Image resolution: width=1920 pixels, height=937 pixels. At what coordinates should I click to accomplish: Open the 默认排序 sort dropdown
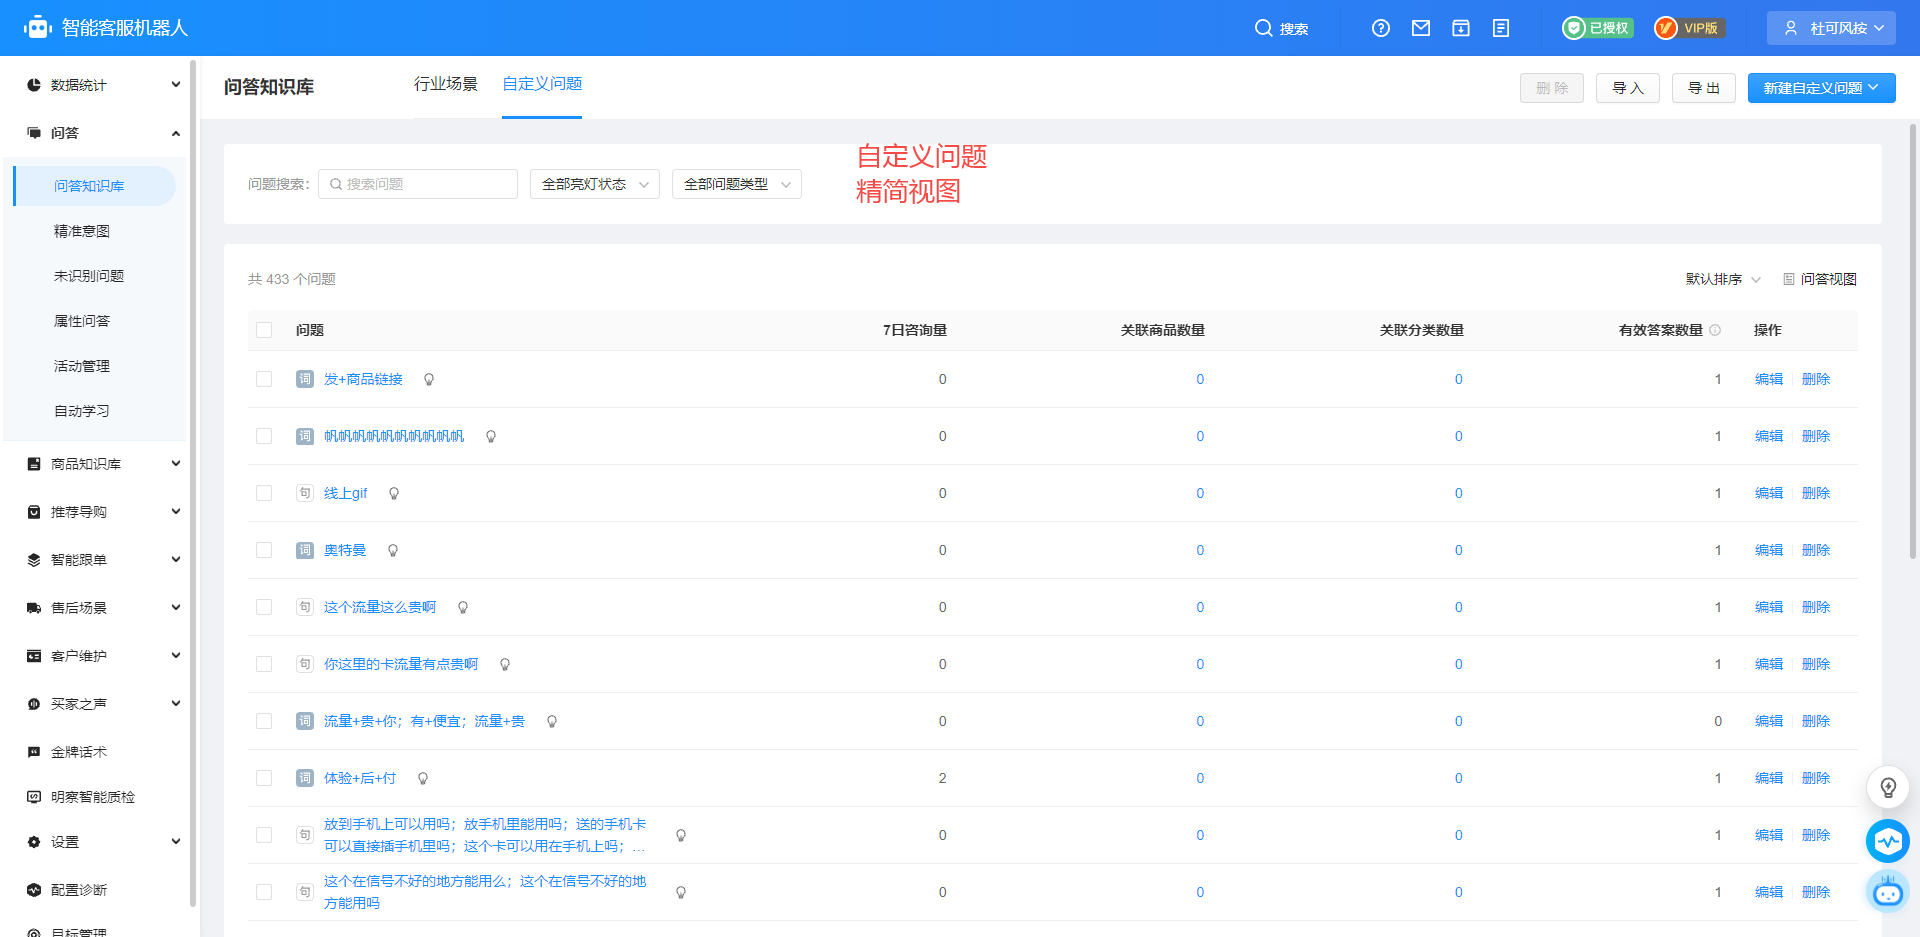click(1723, 279)
